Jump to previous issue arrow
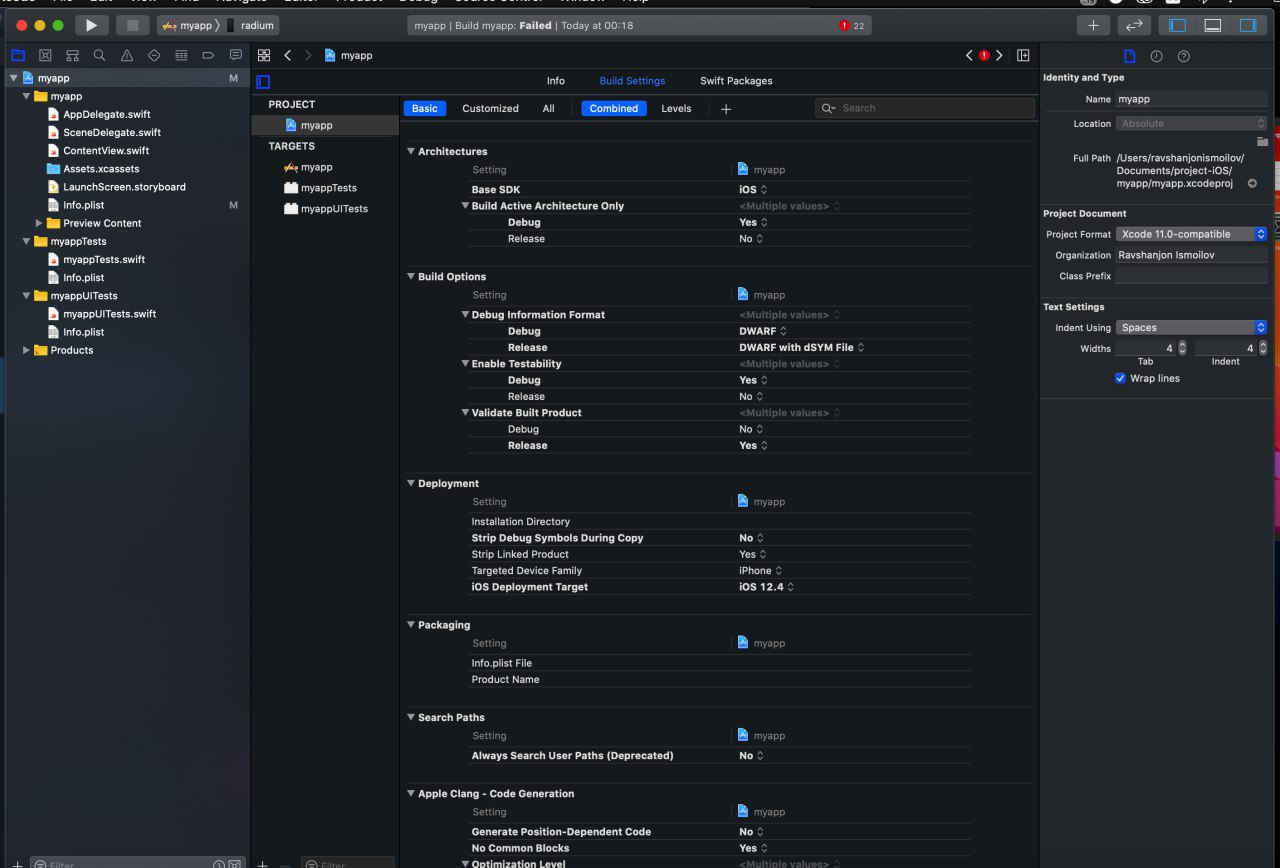1280x868 pixels. (969, 55)
